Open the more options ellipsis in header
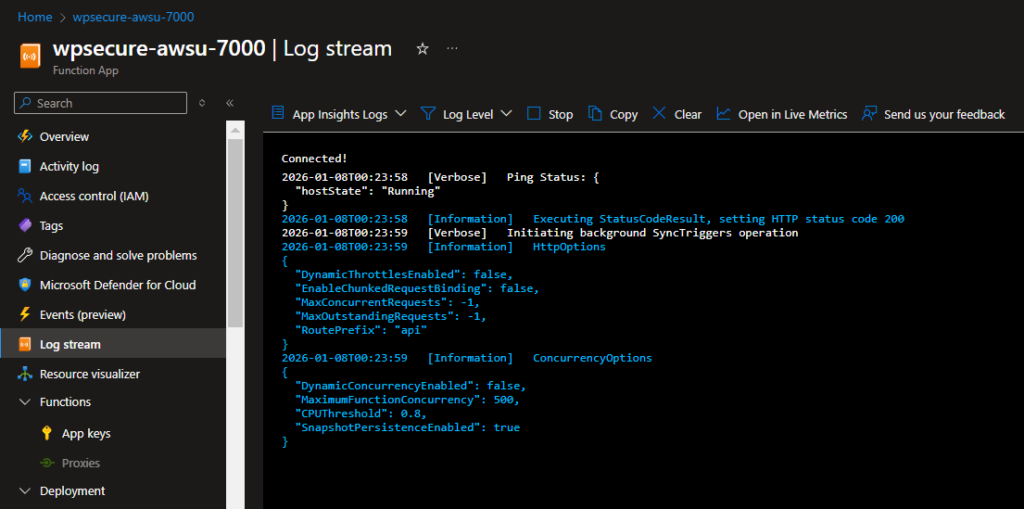The image size is (1024, 509). (452, 49)
